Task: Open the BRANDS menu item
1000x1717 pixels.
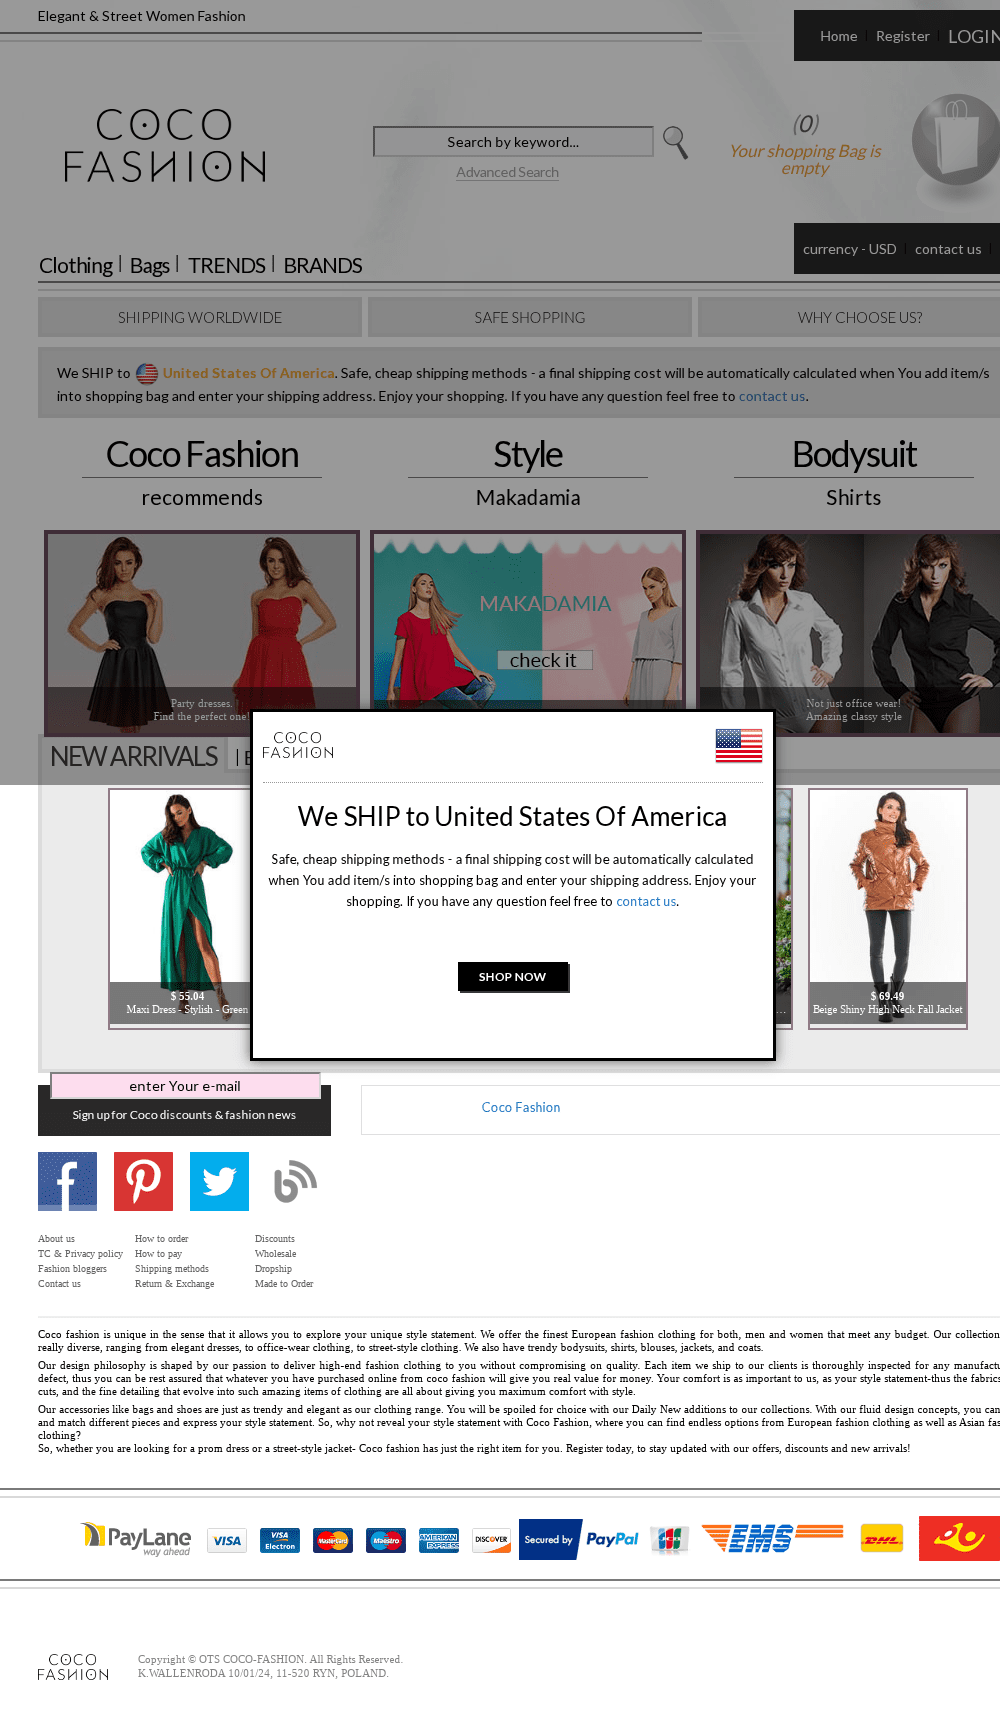Action: pos(323,265)
